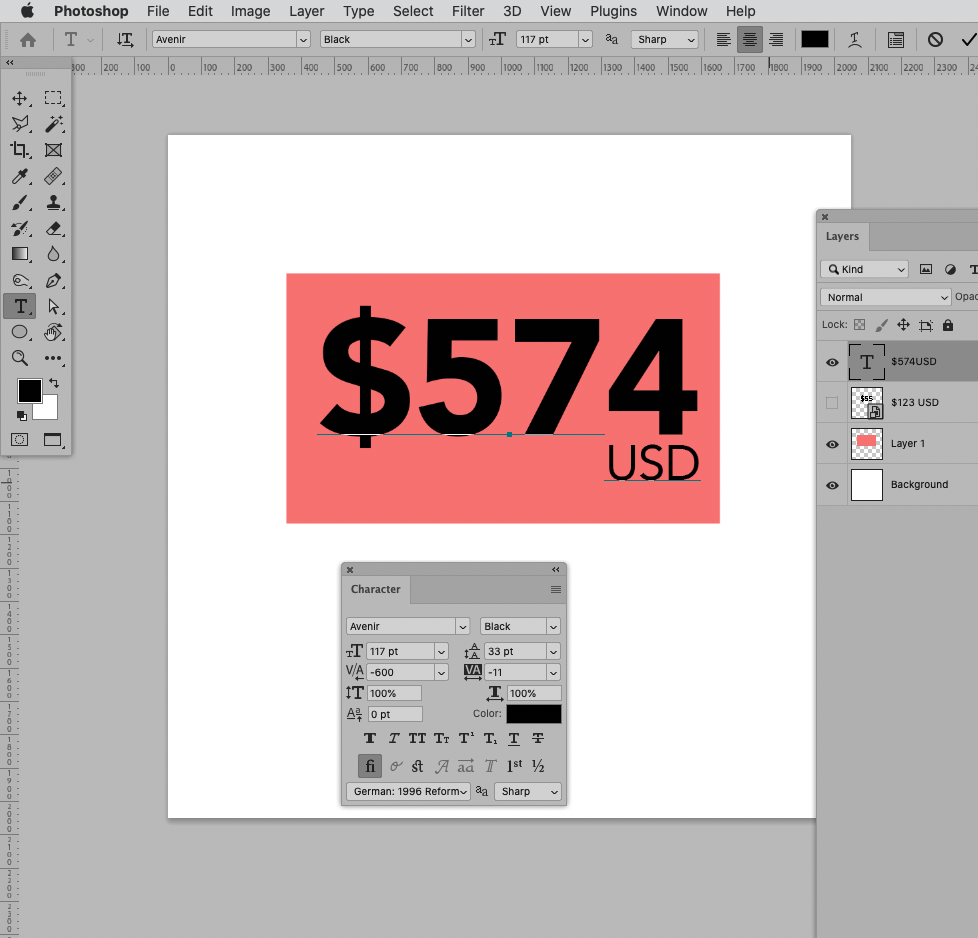Open Create Warped Text dialog
The width and height of the screenshot is (978, 938).
855,40
